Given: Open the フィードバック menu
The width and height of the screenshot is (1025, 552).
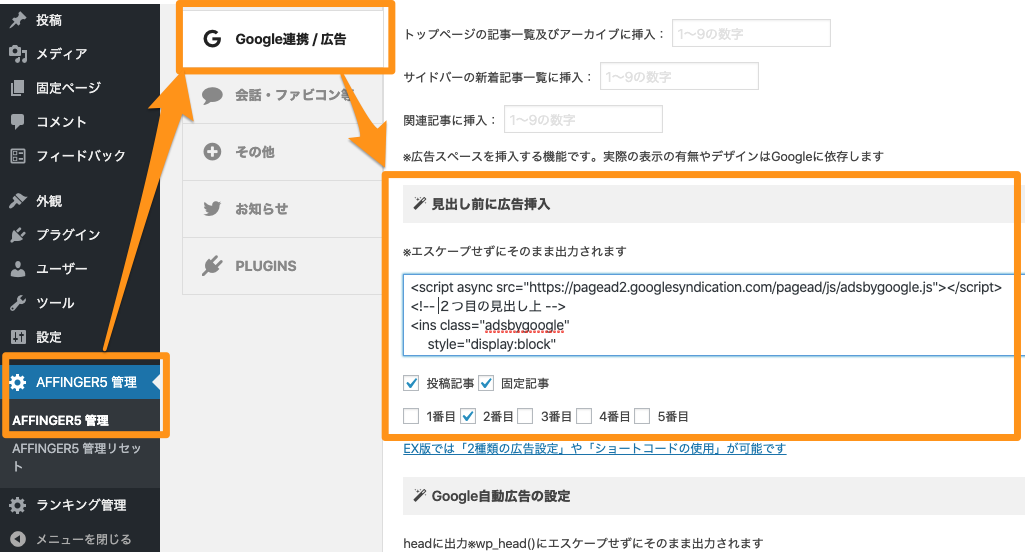Looking at the screenshot, I should click(80, 156).
